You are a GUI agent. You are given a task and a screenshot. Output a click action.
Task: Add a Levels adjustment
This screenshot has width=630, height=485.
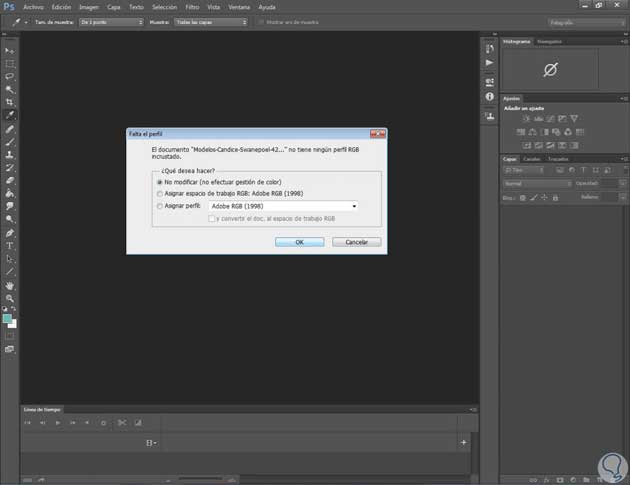point(538,119)
